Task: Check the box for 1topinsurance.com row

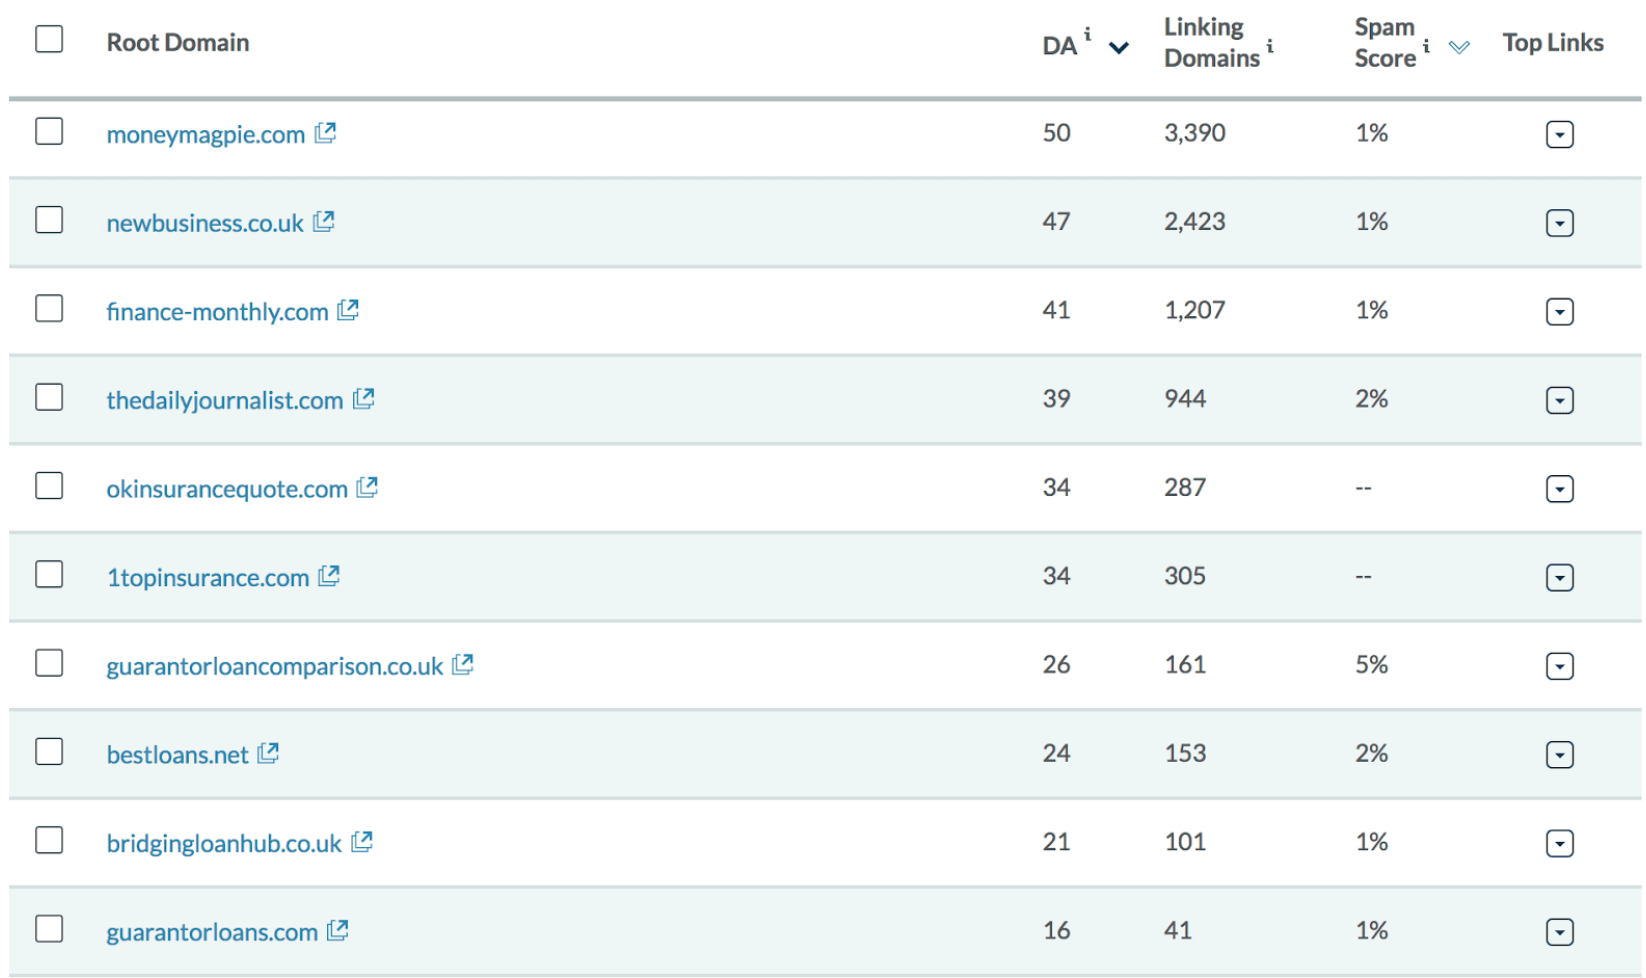Action: [x=49, y=574]
